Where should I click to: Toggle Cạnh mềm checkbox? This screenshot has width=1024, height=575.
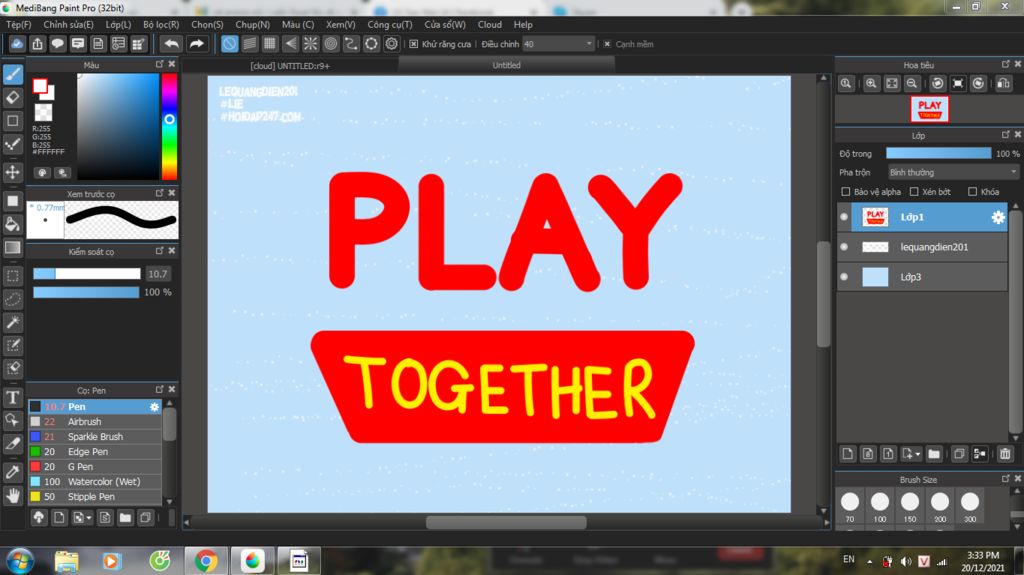(607, 44)
